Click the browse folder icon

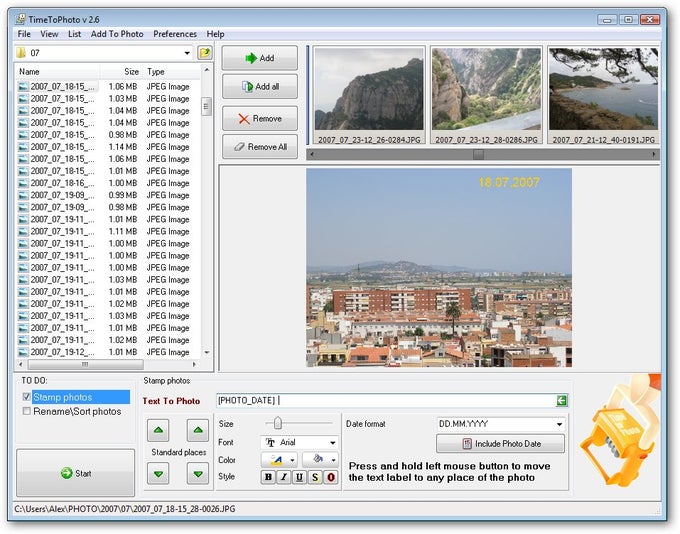205,53
